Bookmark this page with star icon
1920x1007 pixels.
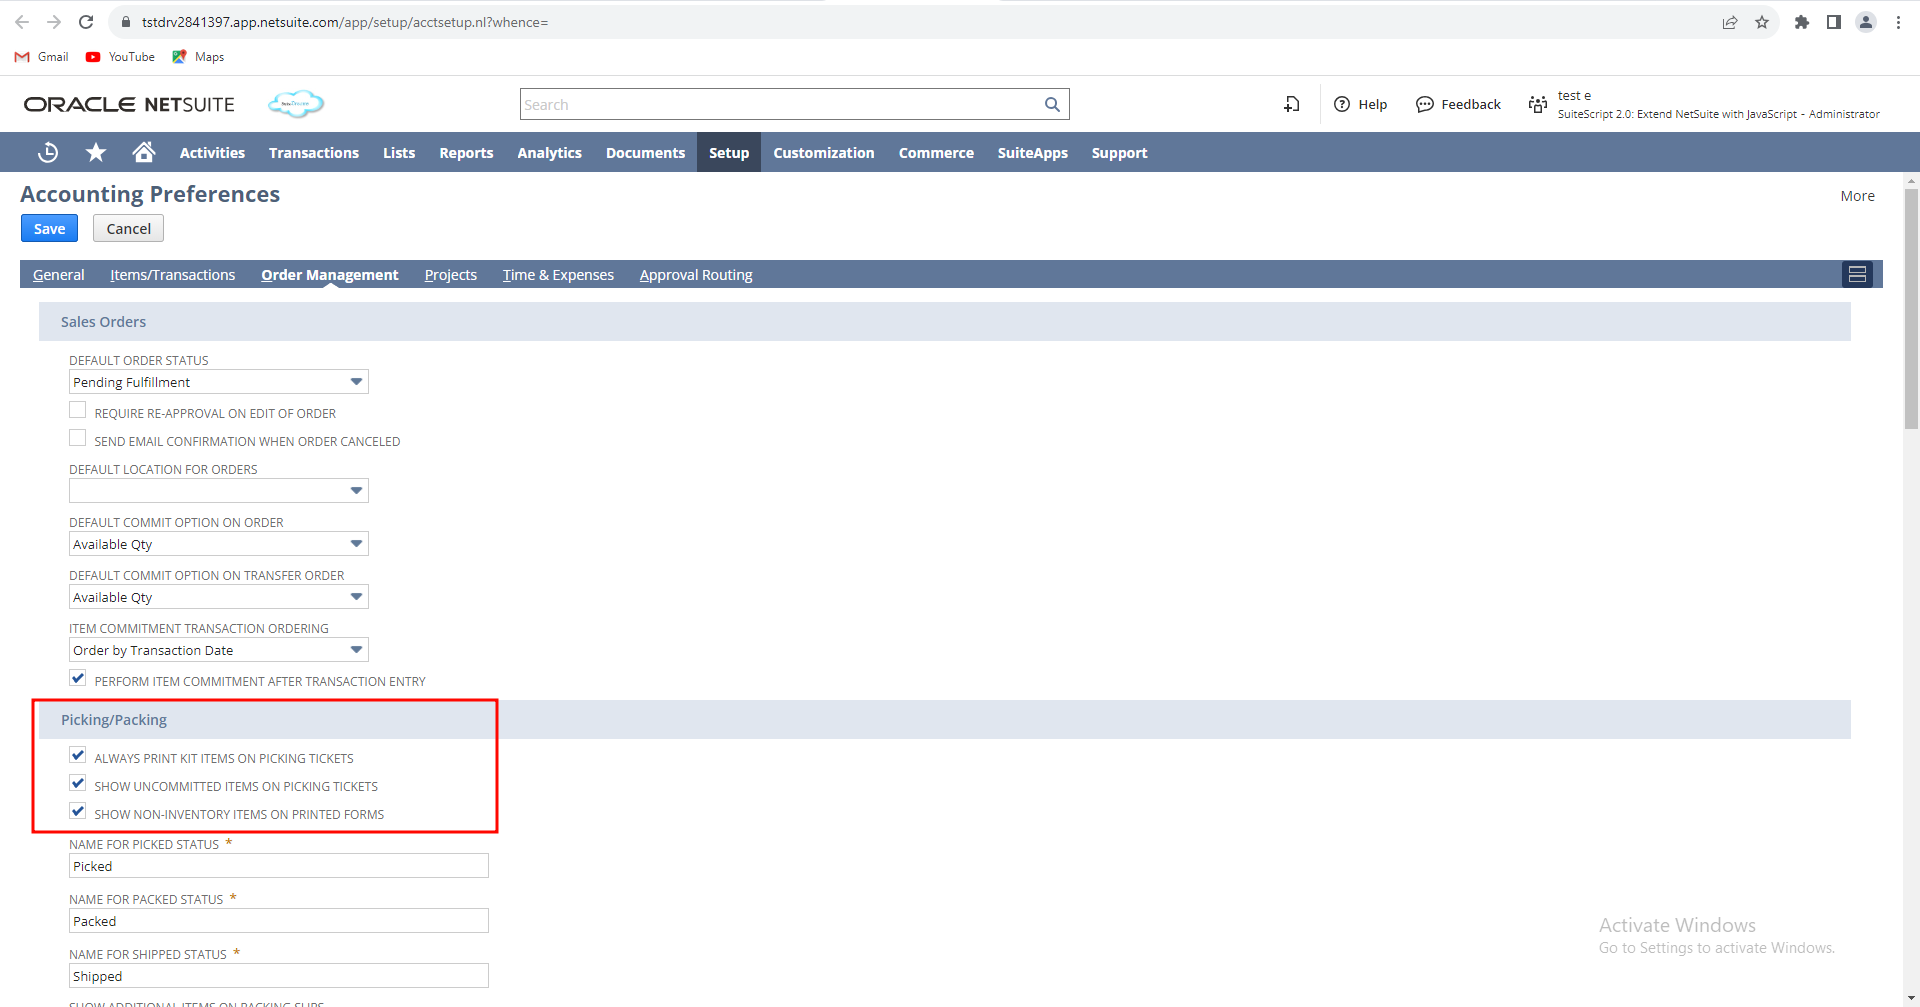(x=1762, y=22)
